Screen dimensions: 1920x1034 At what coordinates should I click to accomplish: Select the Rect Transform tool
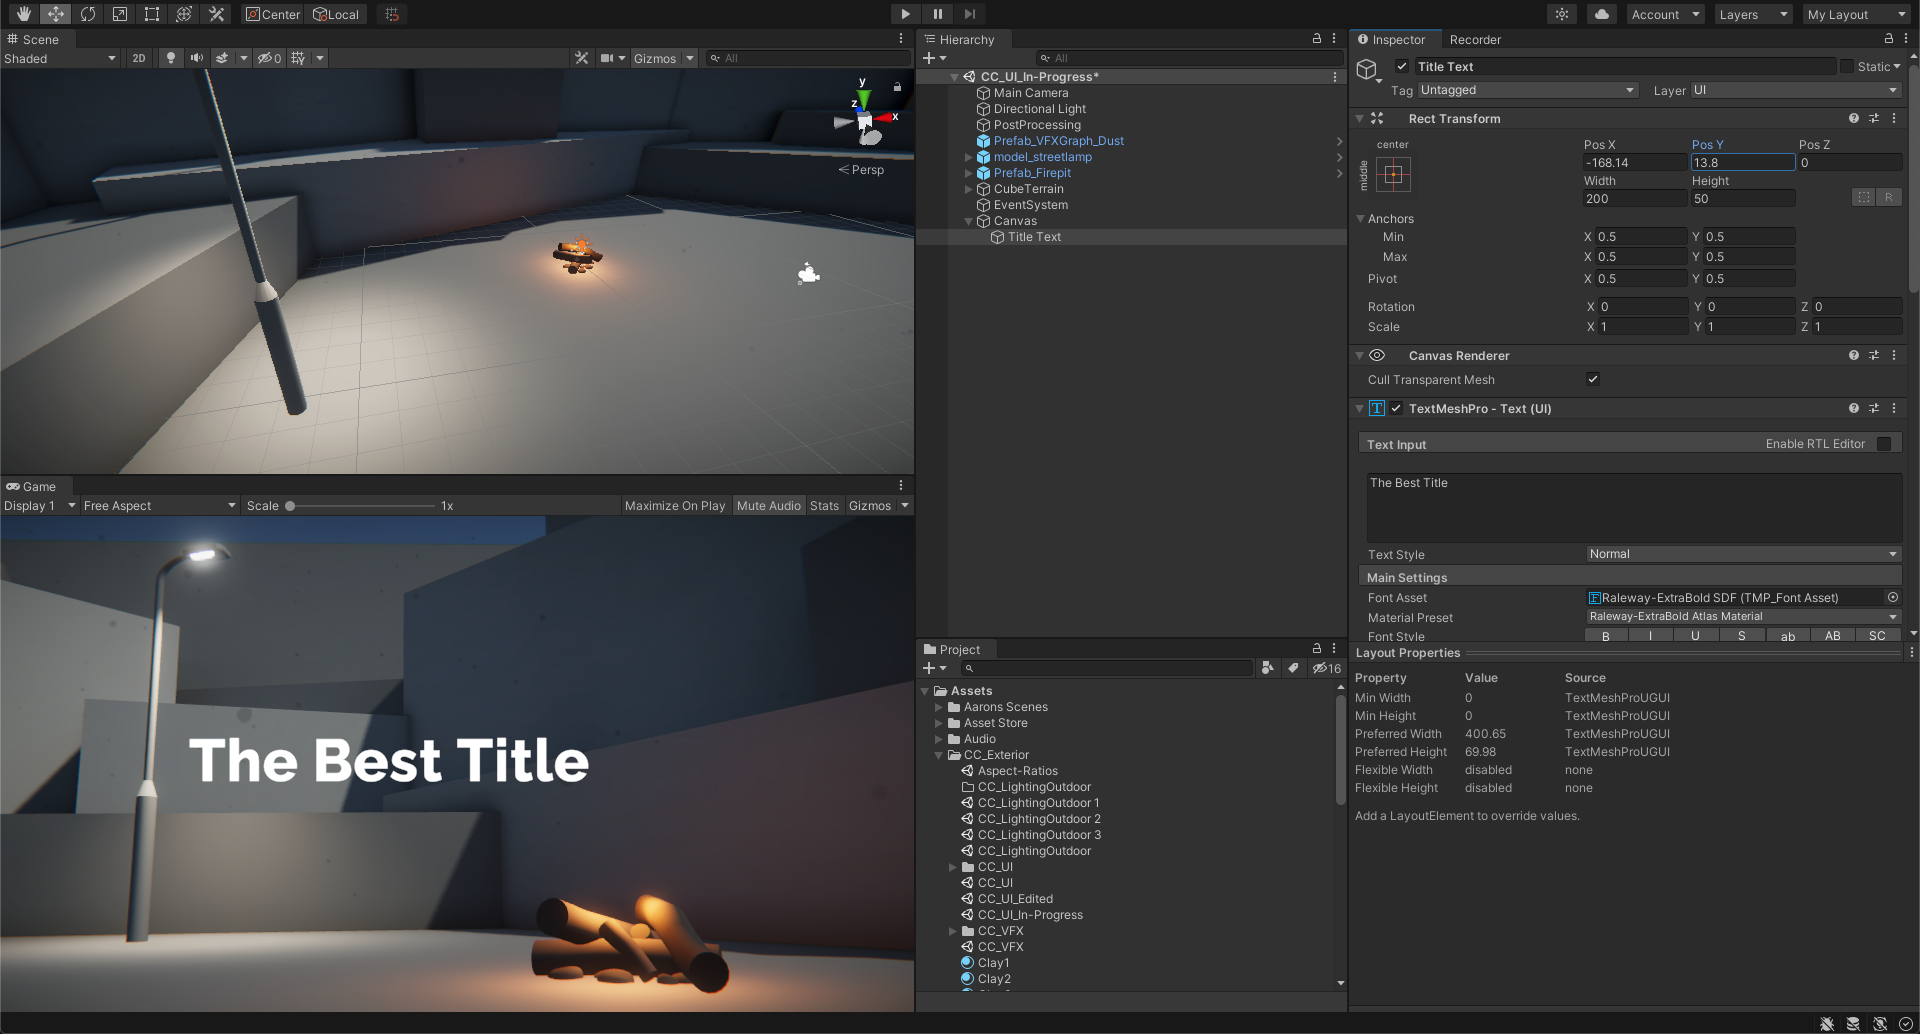(152, 14)
